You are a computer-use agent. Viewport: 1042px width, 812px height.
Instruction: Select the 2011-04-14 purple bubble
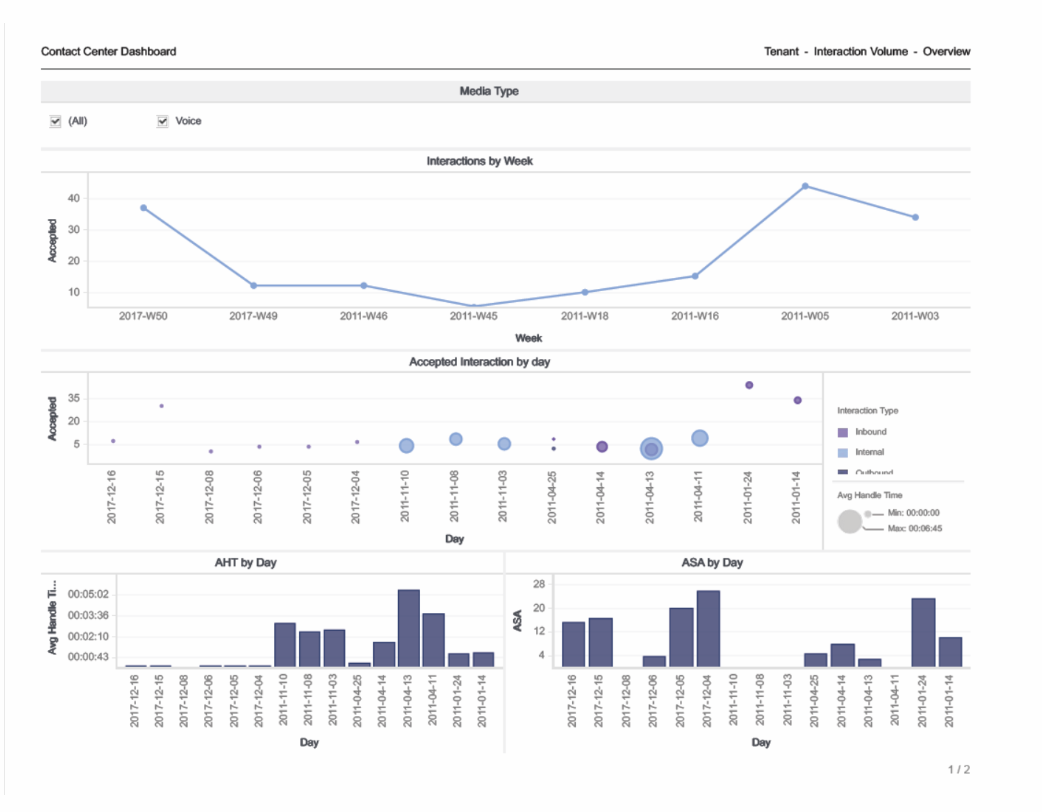pos(602,447)
